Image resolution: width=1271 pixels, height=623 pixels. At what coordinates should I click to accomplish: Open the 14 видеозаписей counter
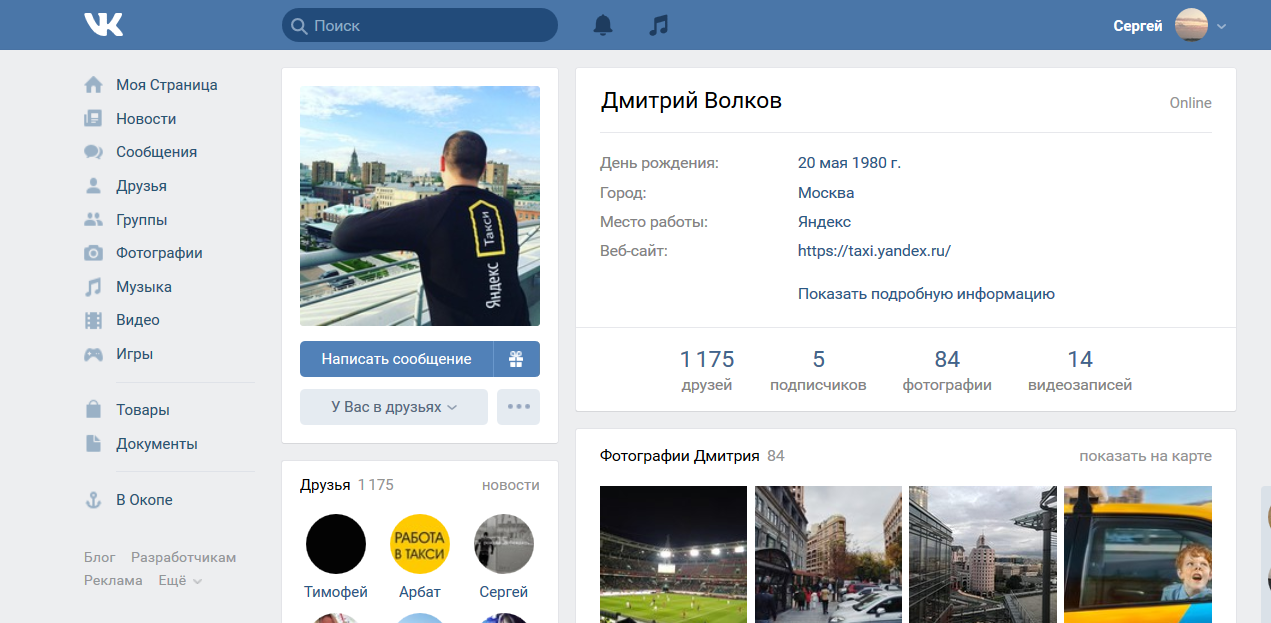(x=1080, y=371)
